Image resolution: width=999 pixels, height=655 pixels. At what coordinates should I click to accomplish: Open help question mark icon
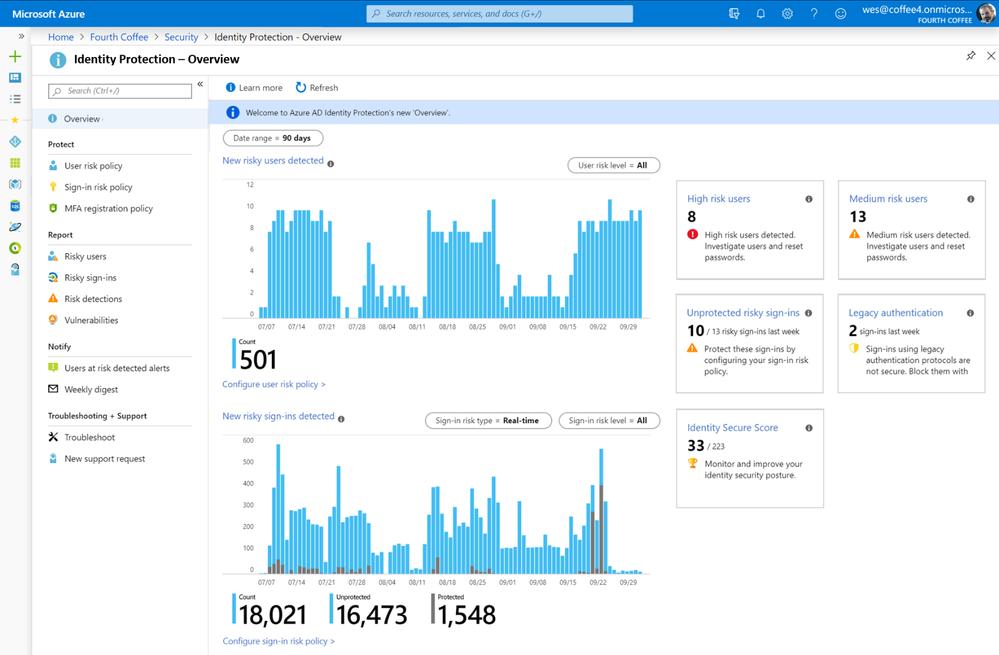[x=814, y=13]
